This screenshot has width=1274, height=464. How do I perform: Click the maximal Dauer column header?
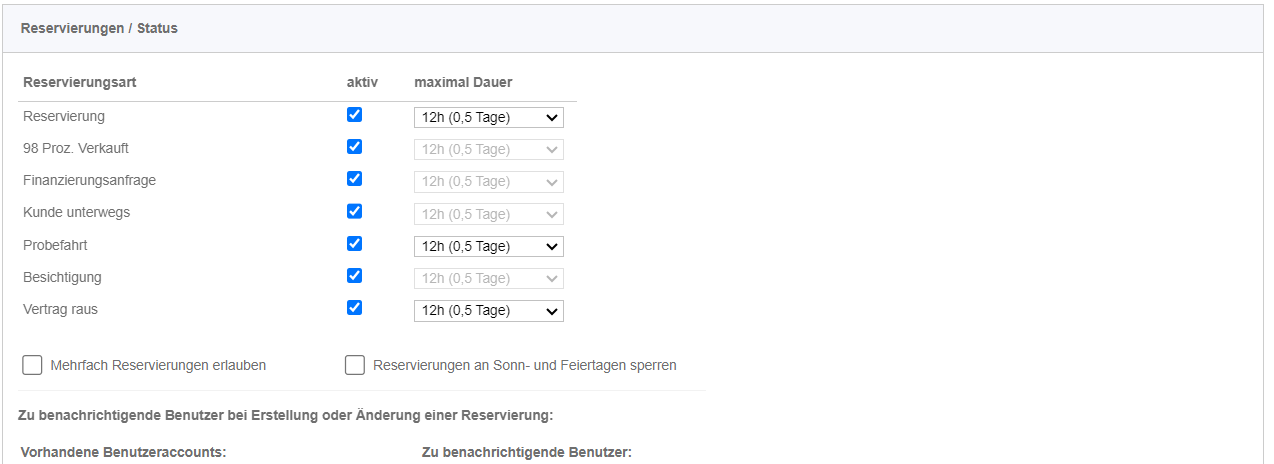463,82
